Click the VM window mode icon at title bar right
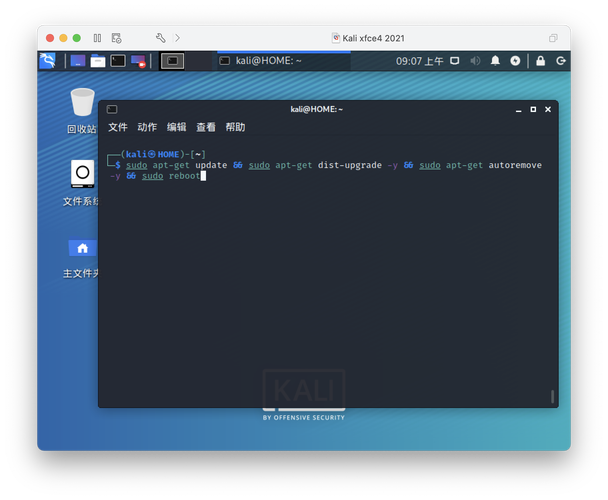Screen dimensions: 608x500 pos(553,38)
